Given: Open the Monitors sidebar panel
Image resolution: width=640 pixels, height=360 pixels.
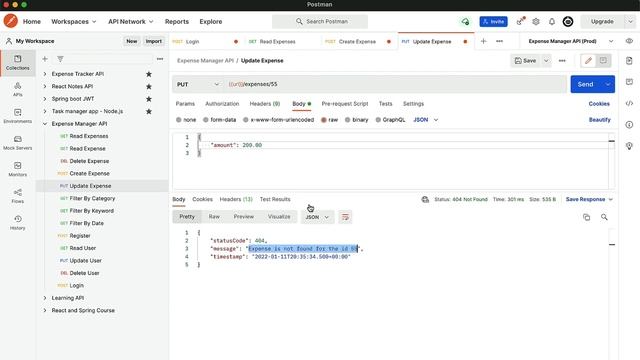Looking at the screenshot, I should pos(18,169).
